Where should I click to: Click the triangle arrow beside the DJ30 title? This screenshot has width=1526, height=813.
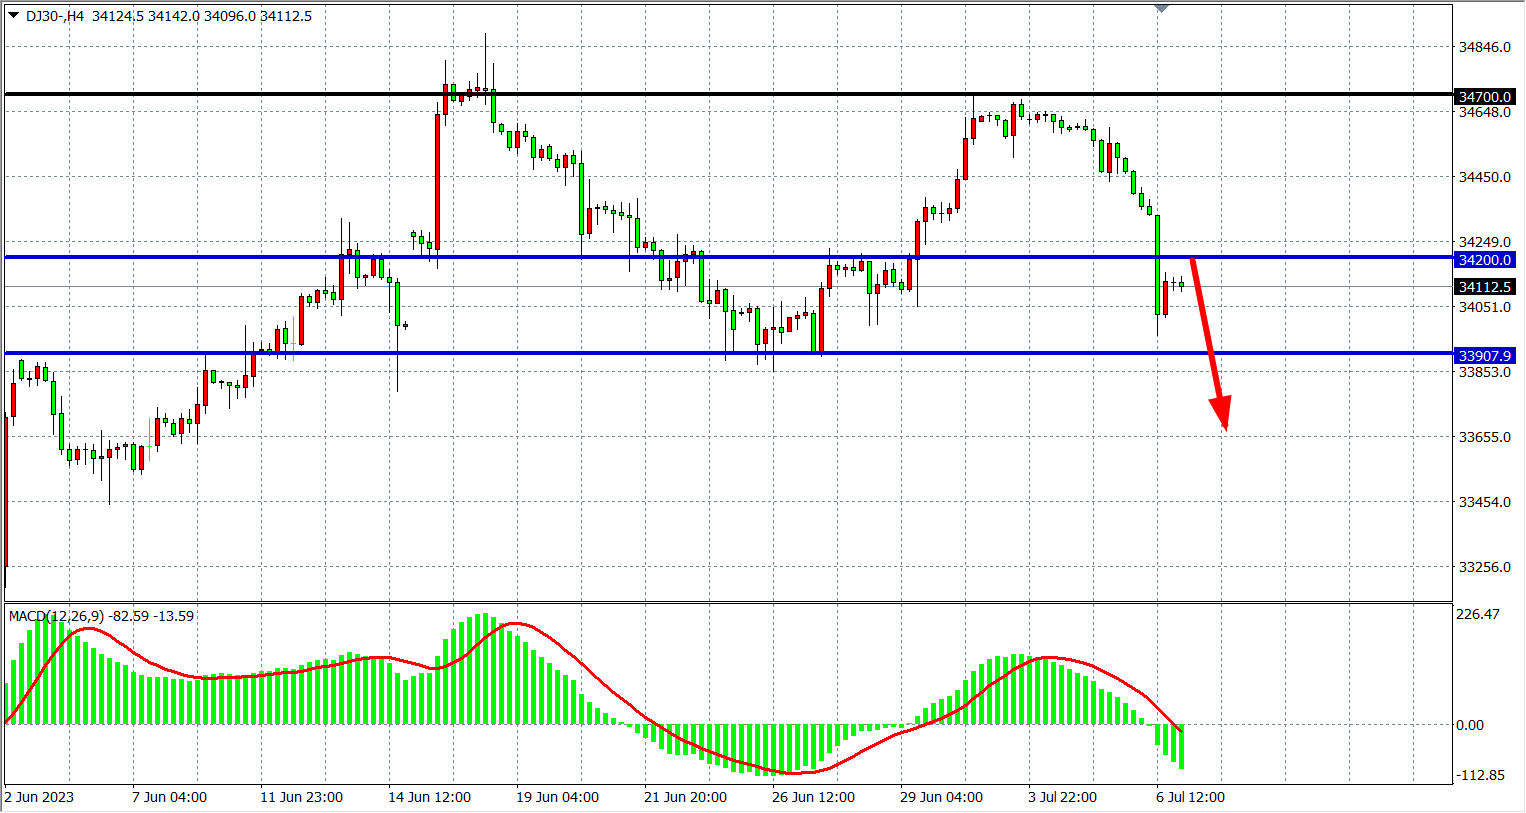[x=13, y=15]
